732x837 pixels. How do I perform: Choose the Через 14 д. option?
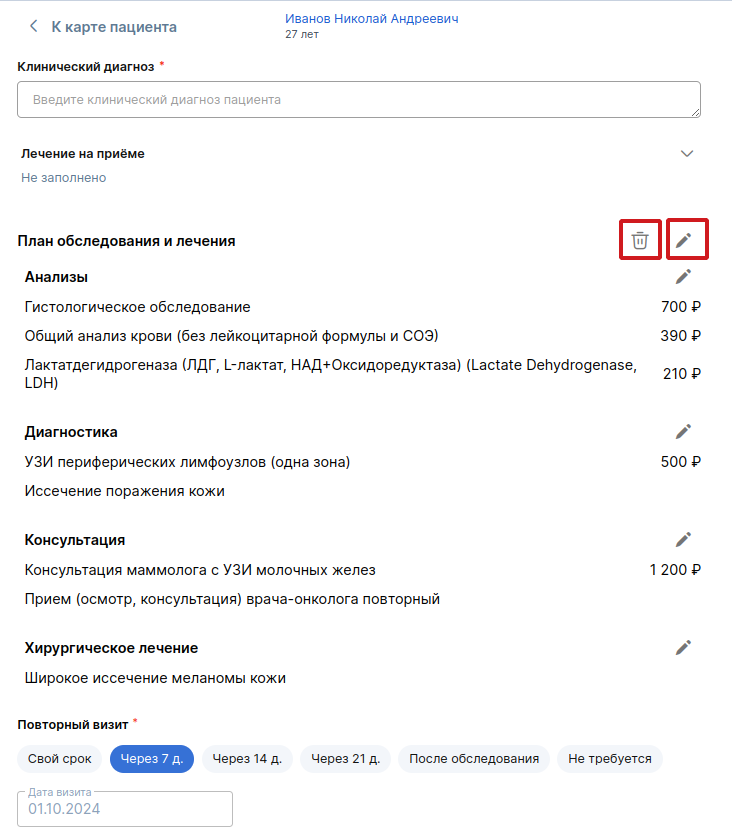(247, 759)
